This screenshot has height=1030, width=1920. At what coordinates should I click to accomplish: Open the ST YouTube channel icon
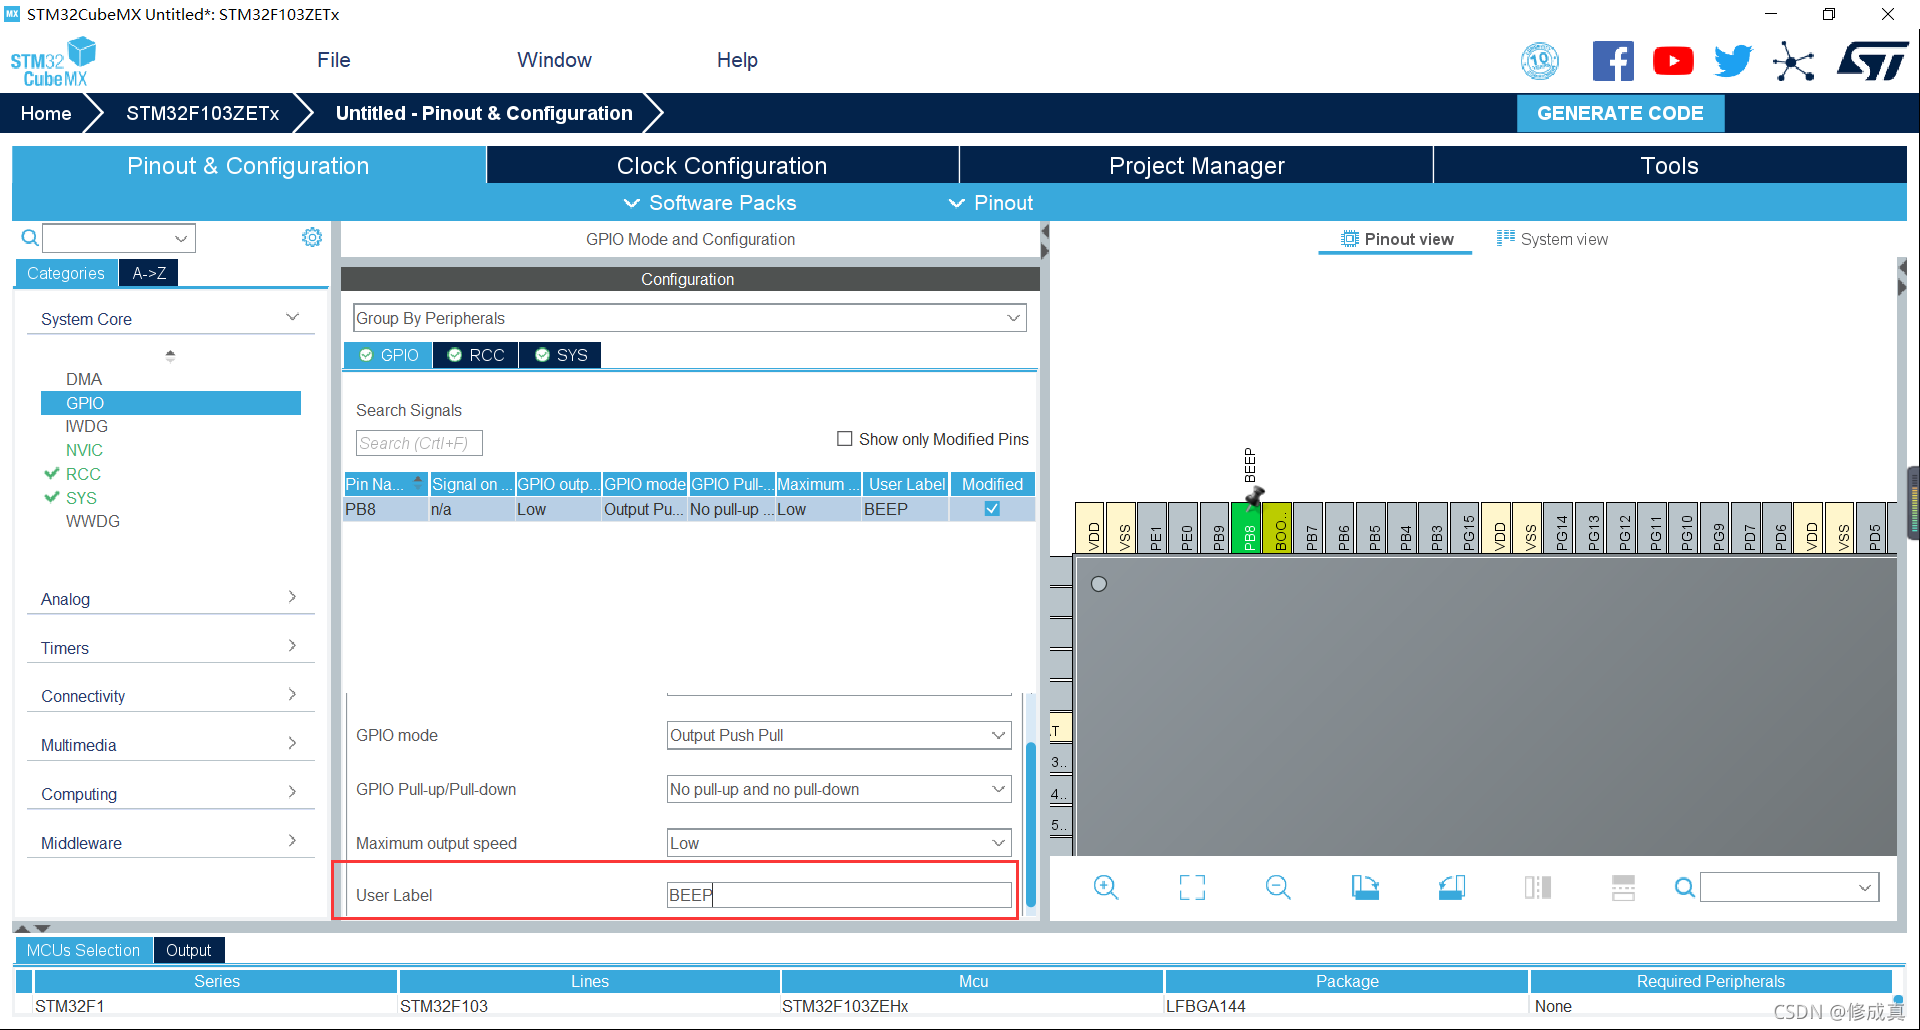click(1673, 61)
